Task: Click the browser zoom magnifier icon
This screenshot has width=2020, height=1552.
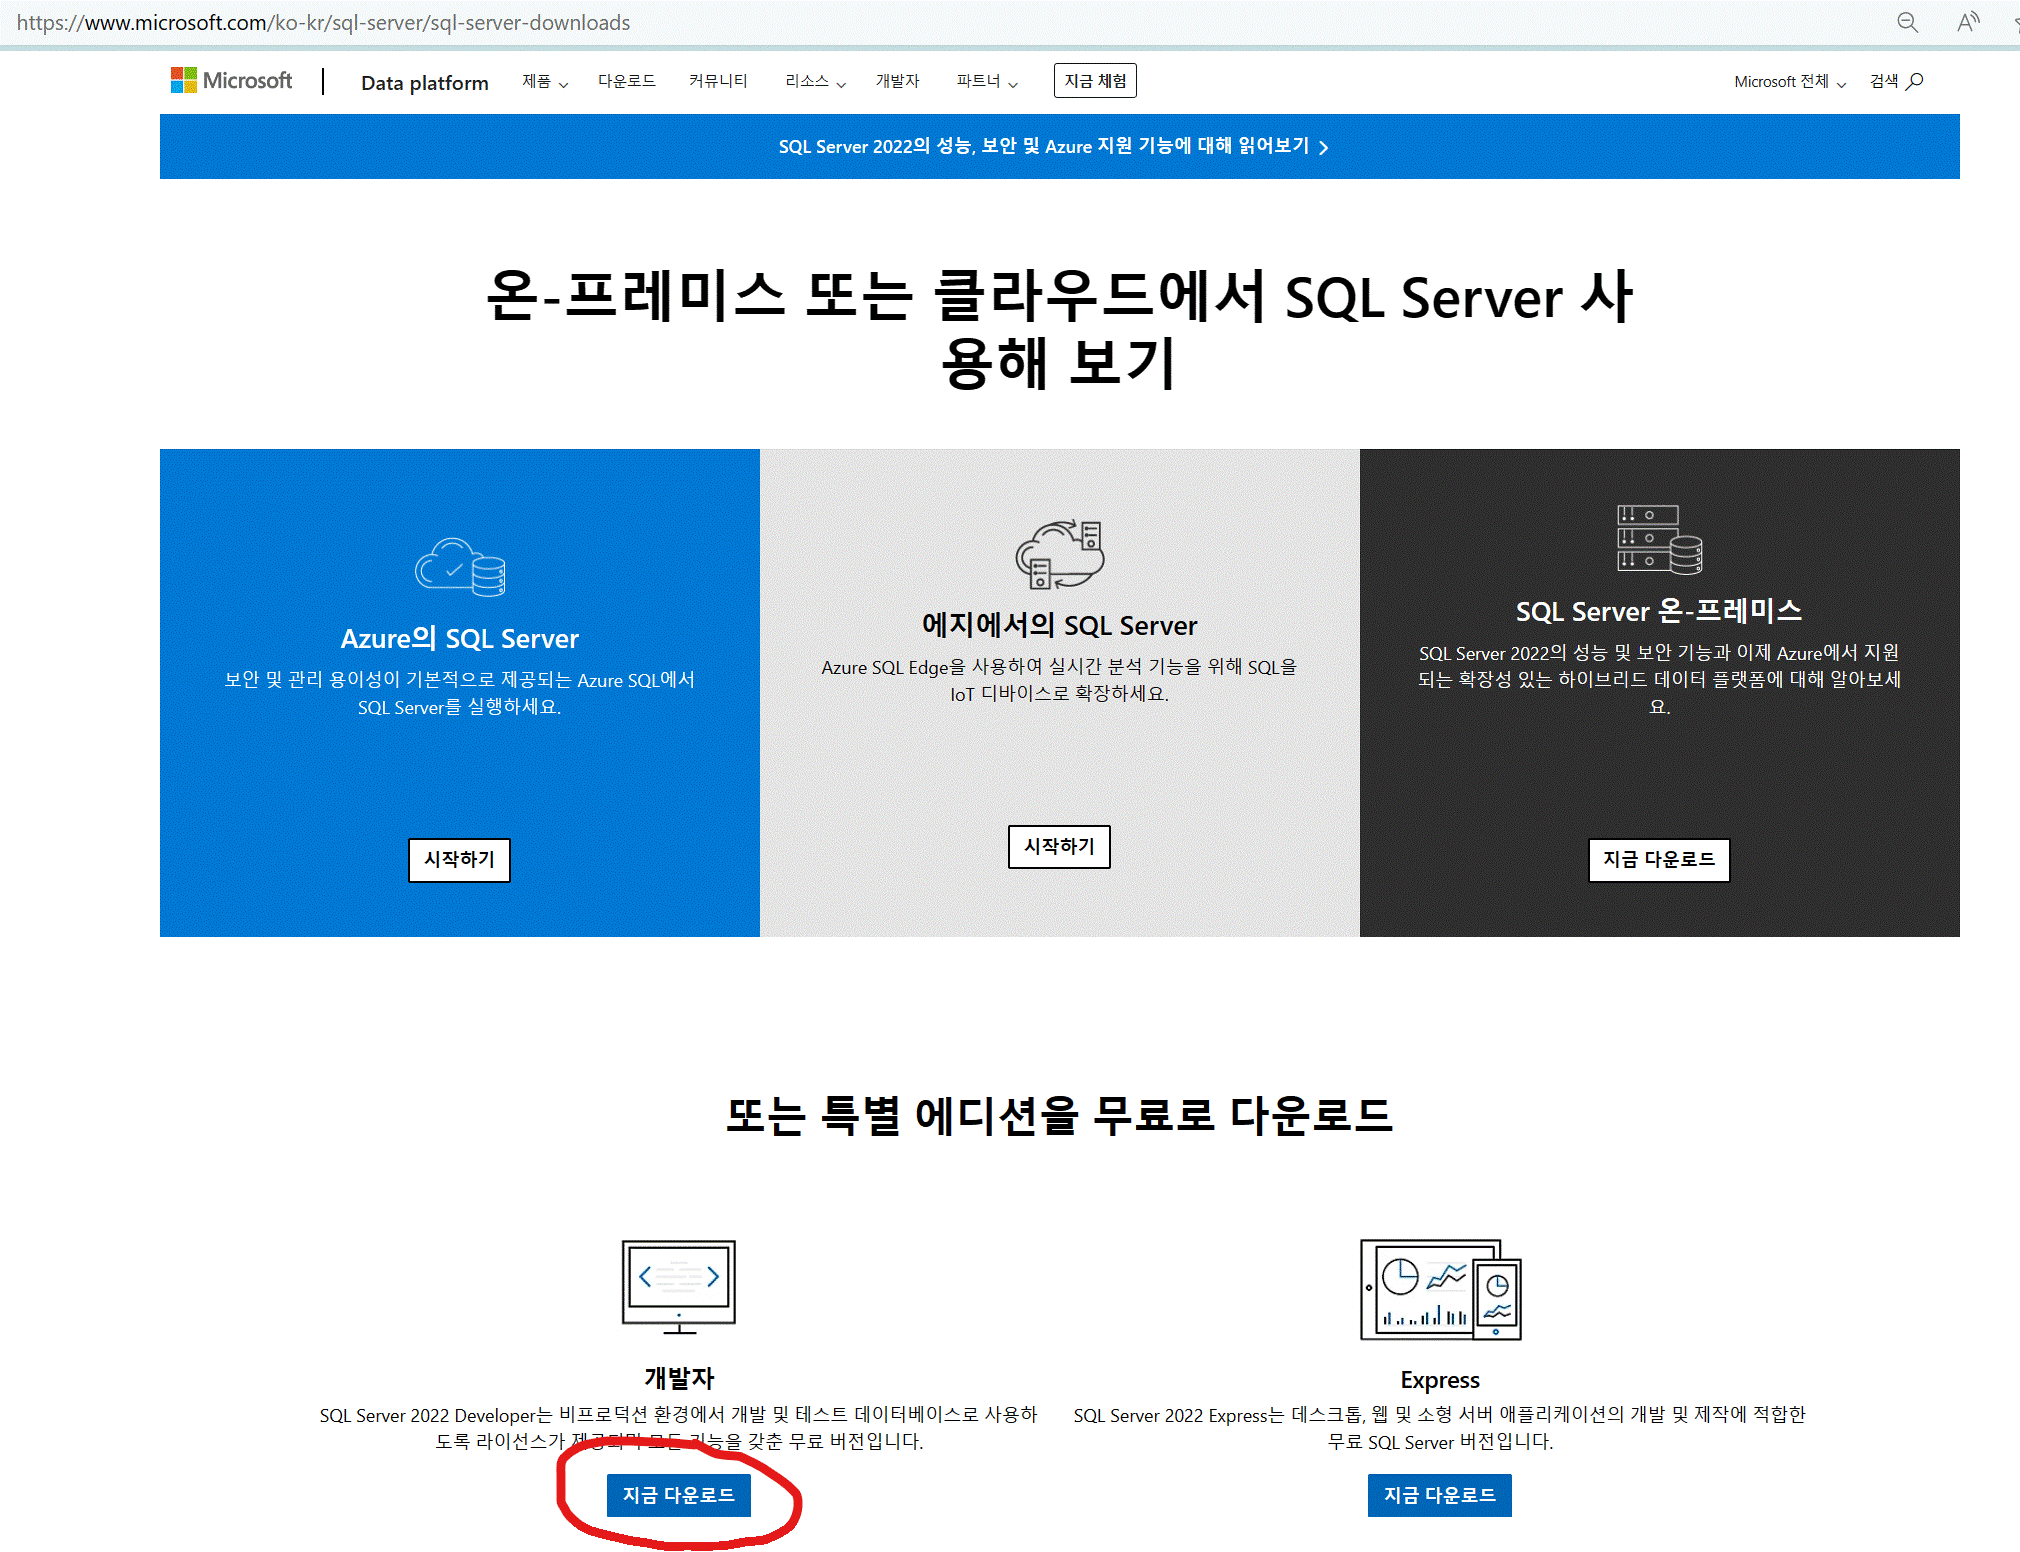Action: coord(1907,22)
